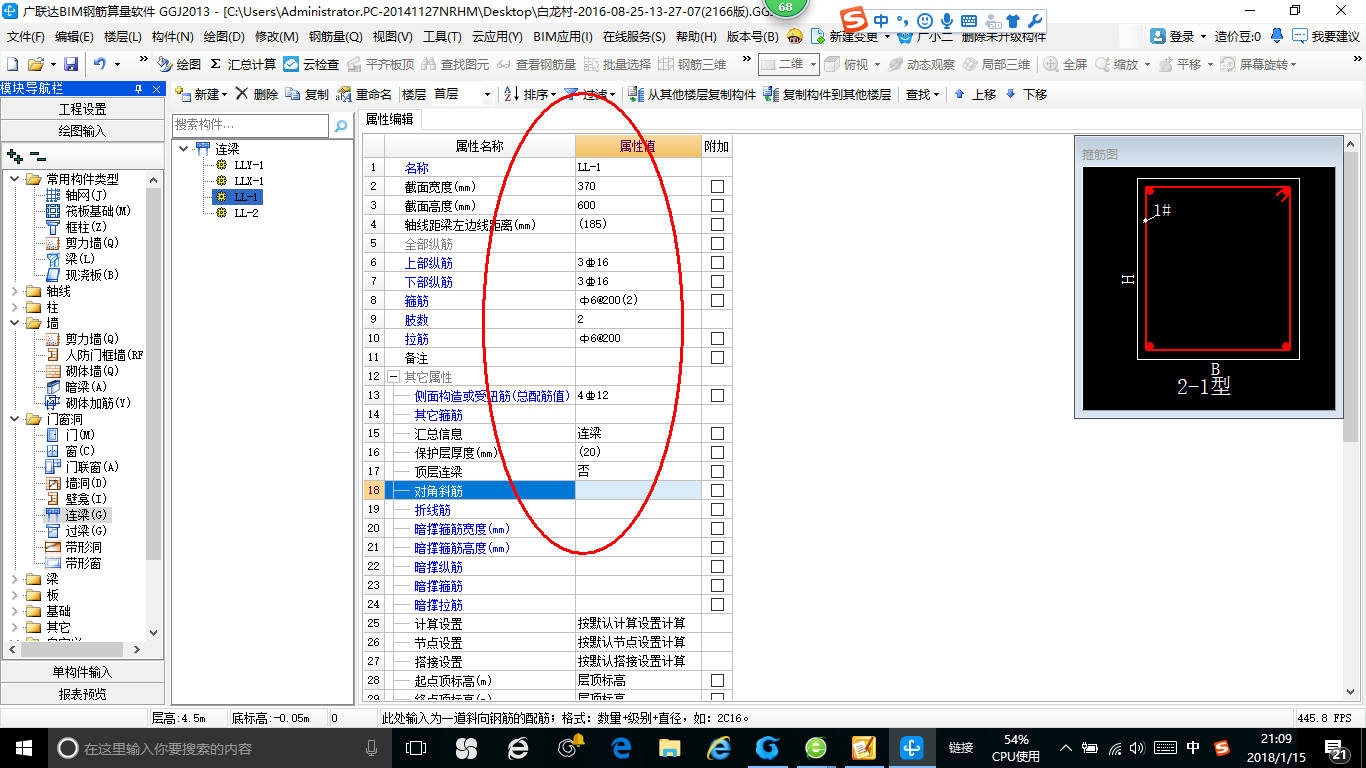1366x768 pixels.
Task: Open the 文件(F) menu
Action: coord(26,37)
